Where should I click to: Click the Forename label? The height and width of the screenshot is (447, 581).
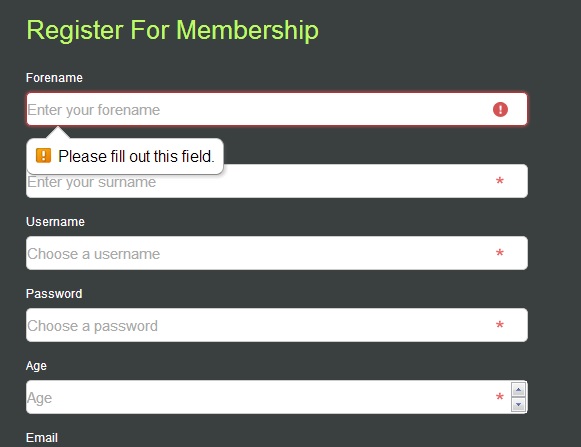click(54, 78)
